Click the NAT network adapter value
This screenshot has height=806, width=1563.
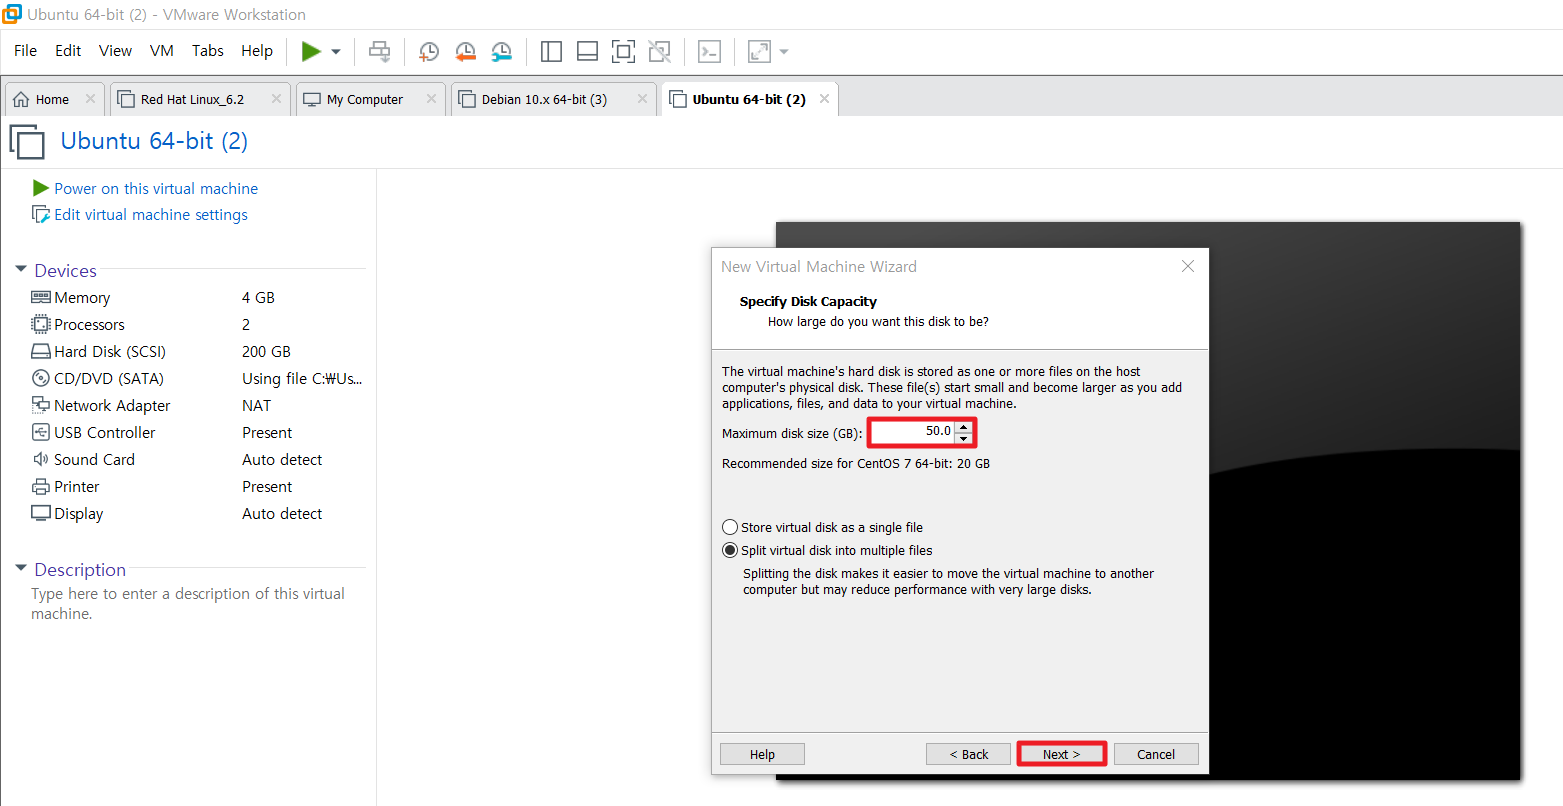(x=256, y=406)
